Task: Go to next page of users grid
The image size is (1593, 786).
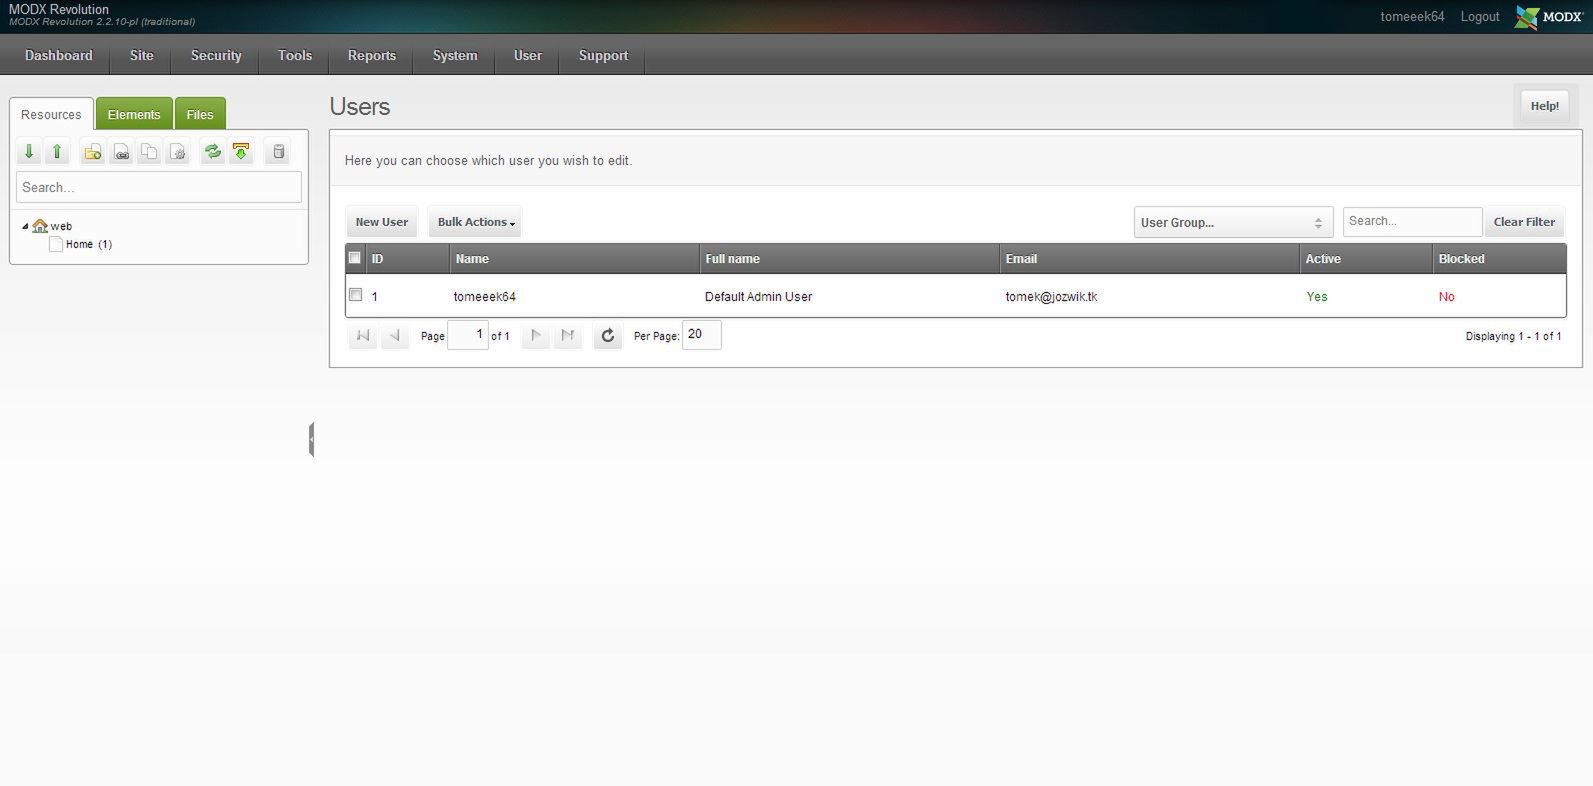Action: (535, 336)
